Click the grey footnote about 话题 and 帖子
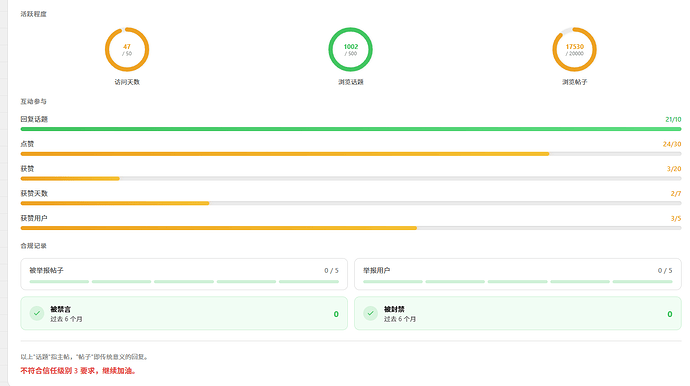The image size is (690, 386). click(x=85, y=357)
